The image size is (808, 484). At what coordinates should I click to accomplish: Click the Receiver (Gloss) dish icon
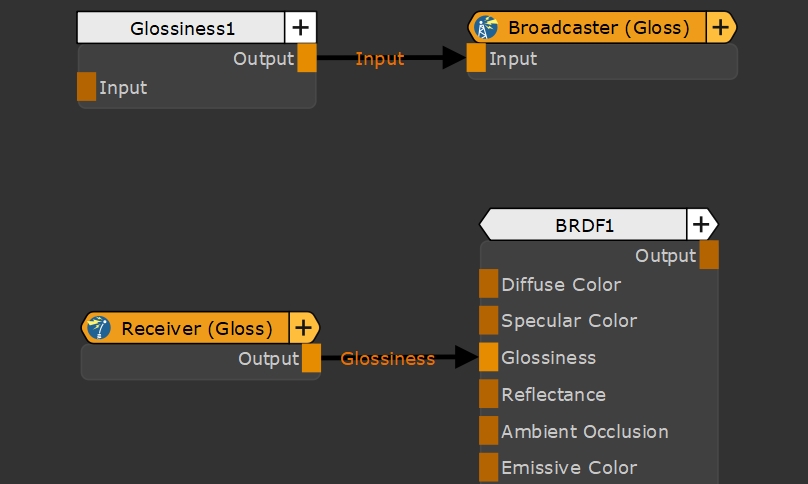click(98, 327)
